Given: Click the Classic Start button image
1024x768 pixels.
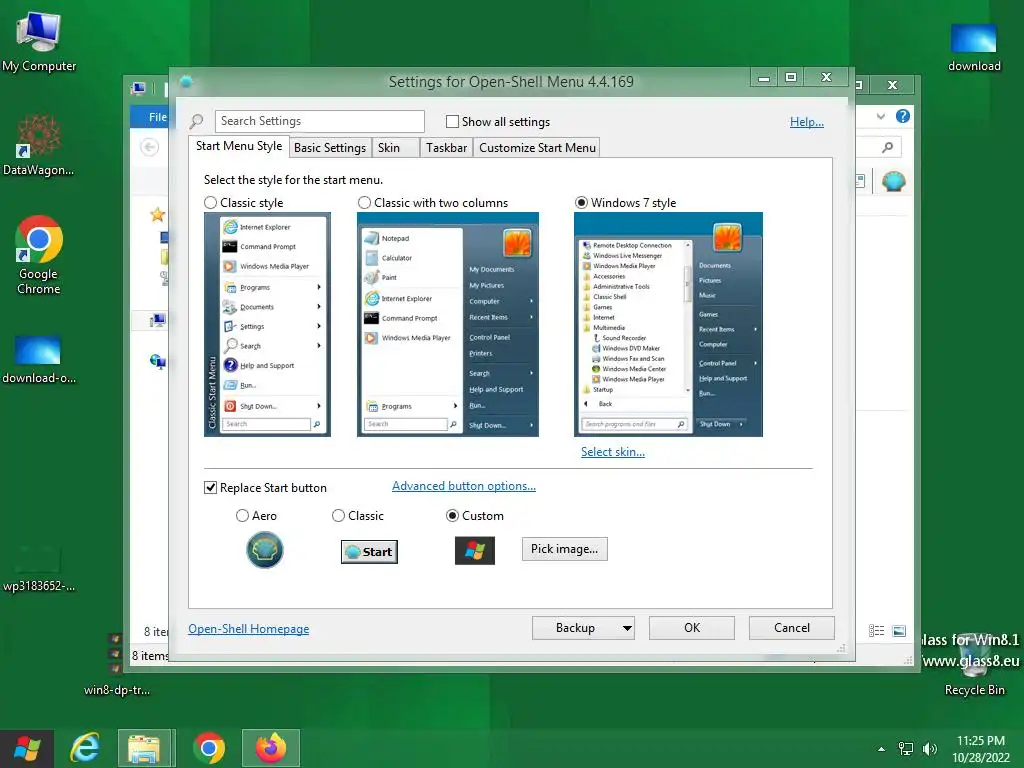Looking at the screenshot, I should 369,552.
